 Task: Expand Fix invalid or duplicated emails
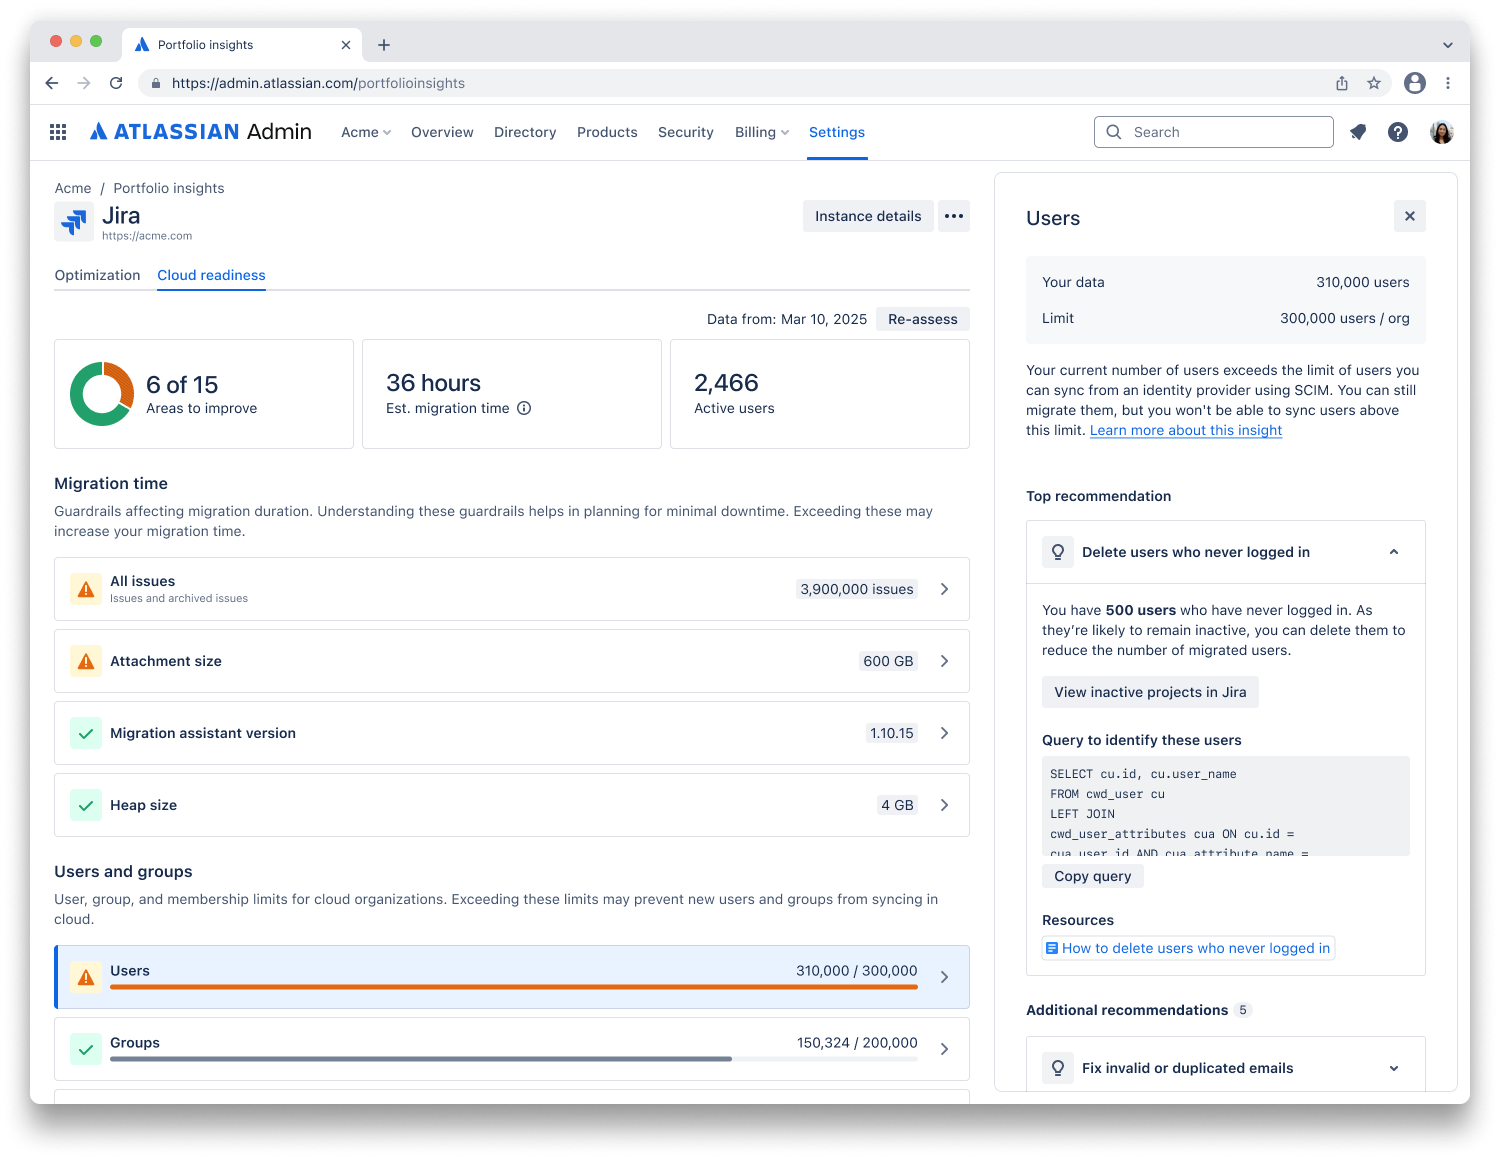(x=1393, y=1068)
